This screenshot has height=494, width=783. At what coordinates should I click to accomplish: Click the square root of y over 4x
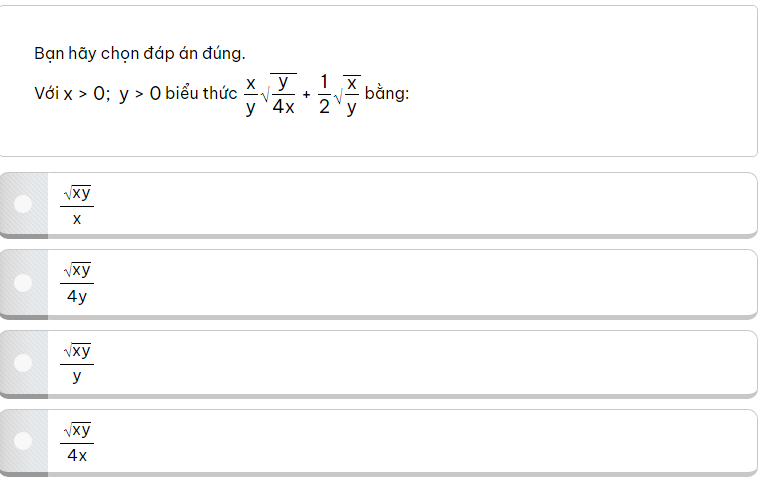point(279,94)
